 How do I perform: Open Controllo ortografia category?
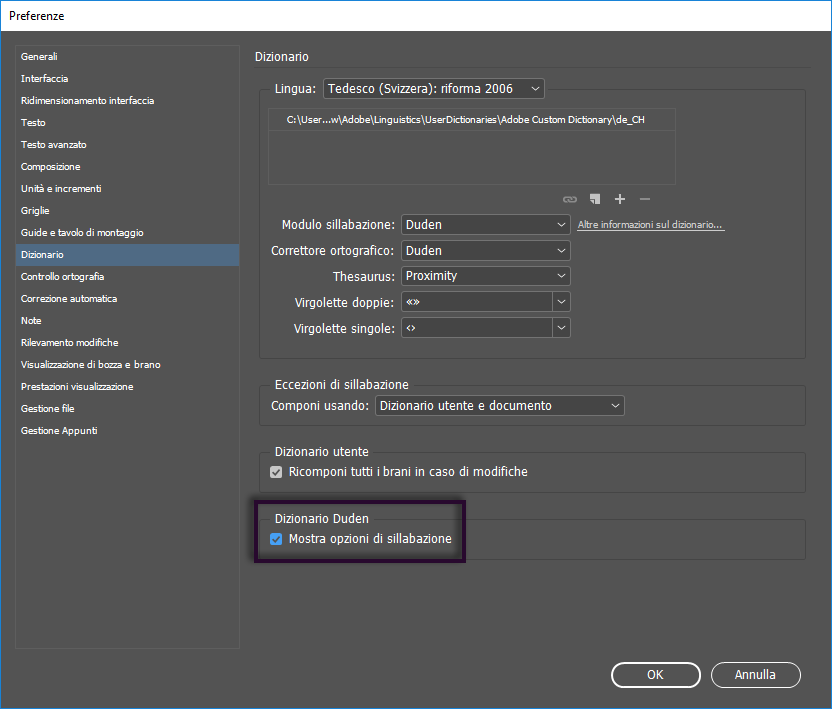point(127,277)
